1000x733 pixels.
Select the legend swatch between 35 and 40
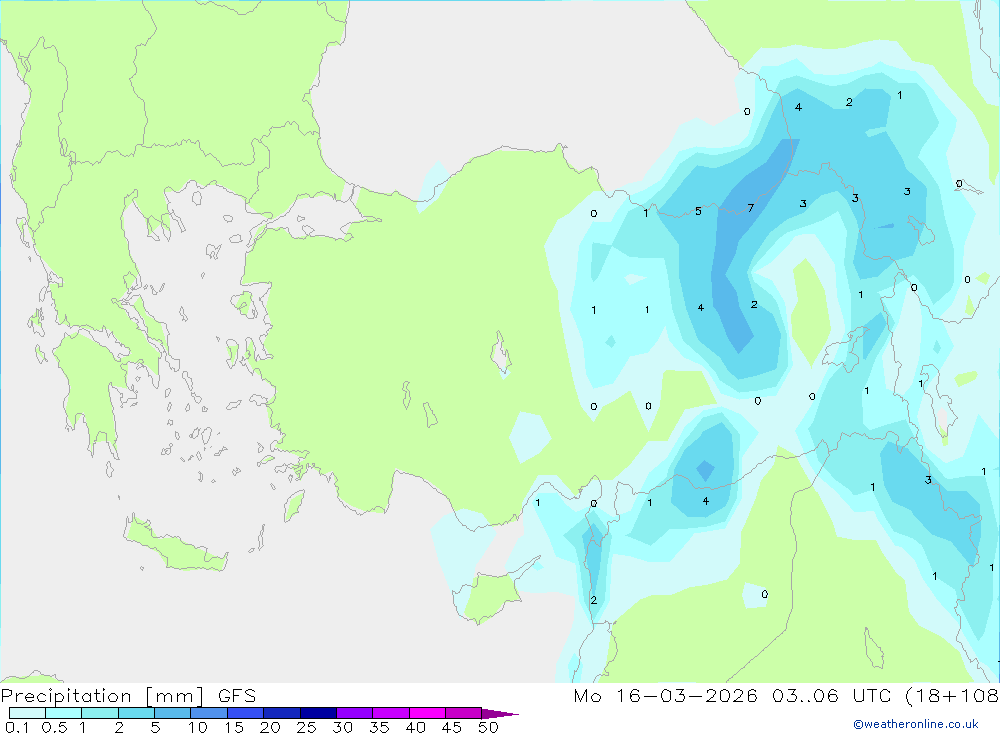pyautogui.click(x=390, y=713)
